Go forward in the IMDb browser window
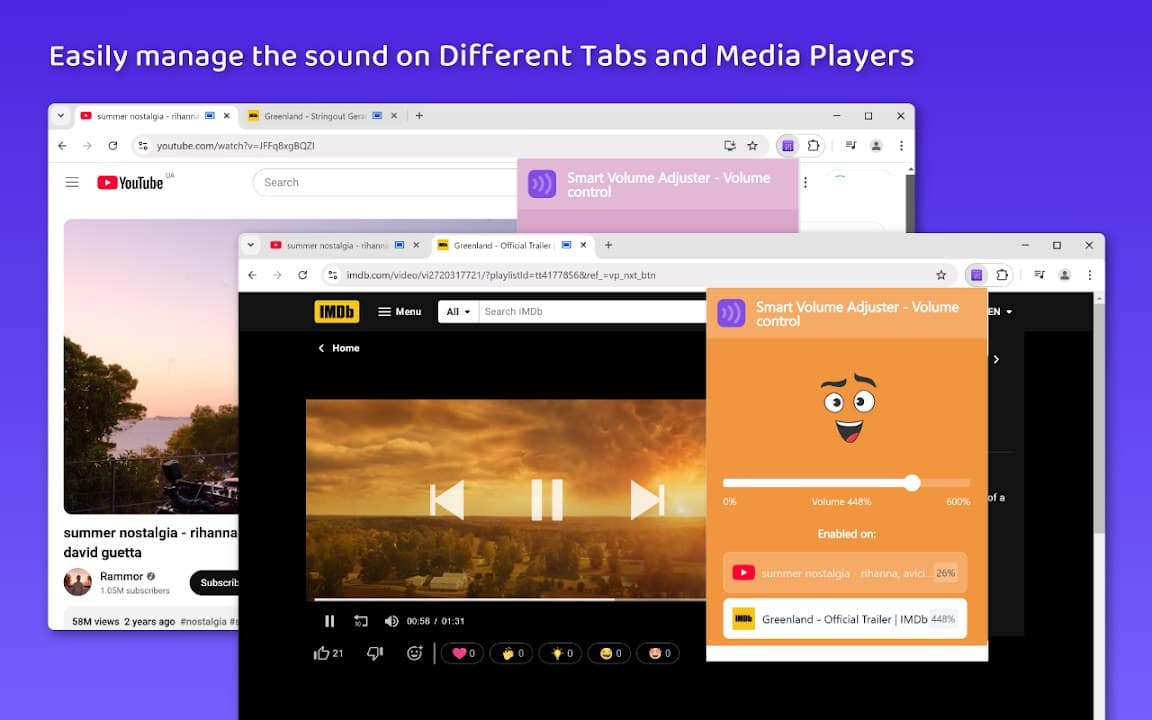1152x720 pixels. 277,275
